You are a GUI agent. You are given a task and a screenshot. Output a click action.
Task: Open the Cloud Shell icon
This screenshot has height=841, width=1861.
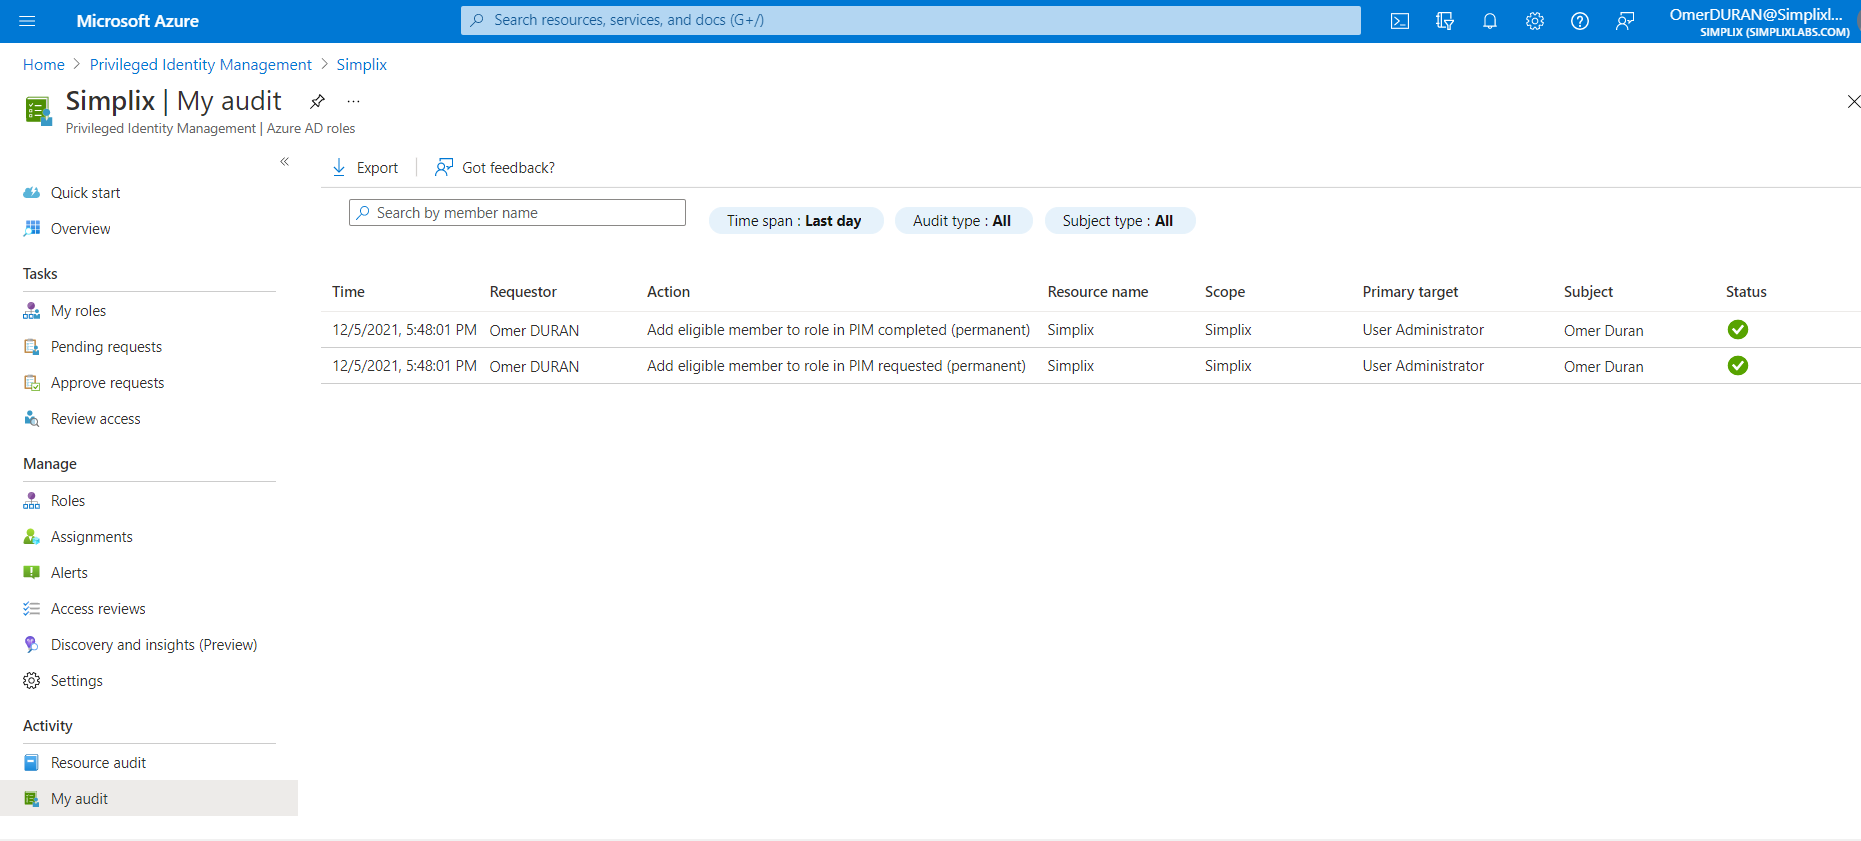[x=1400, y=21]
